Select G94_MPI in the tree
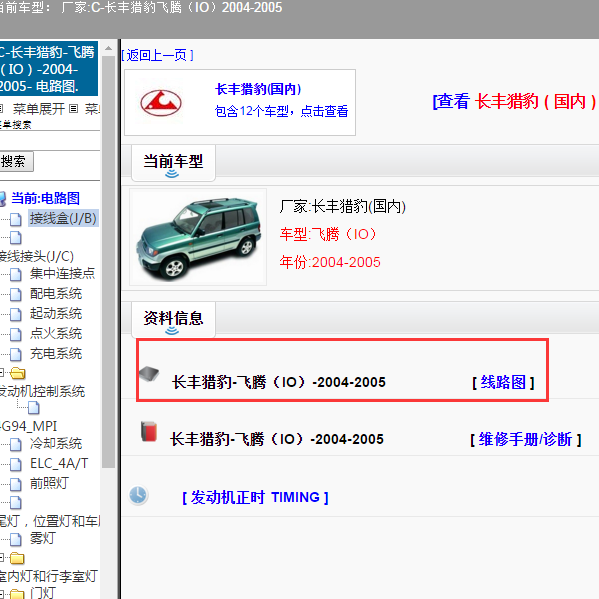Image resolution: width=599 pixels, height=599 pixels. pos(29,426)
